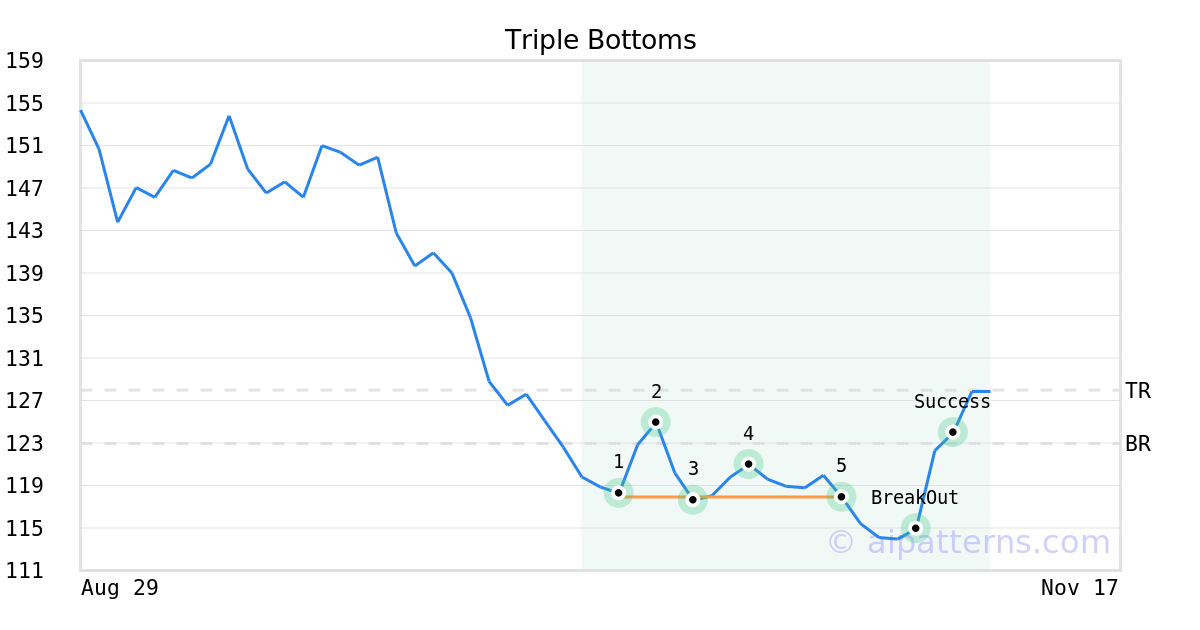Click the Success marker dot
1200x630 pixels.
952,432
